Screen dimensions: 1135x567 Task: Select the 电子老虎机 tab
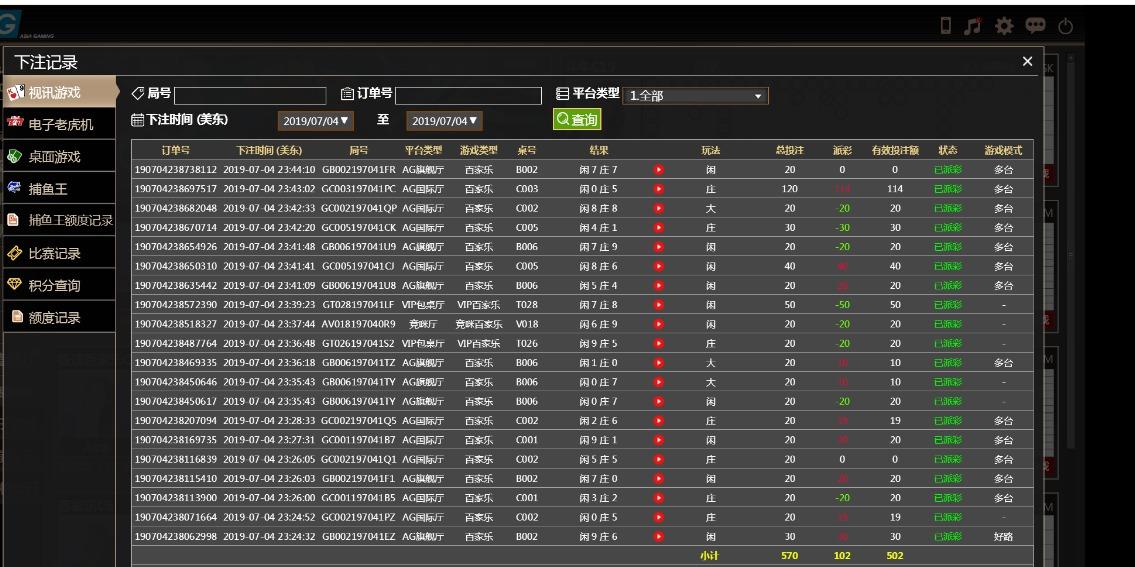[59, 124]
